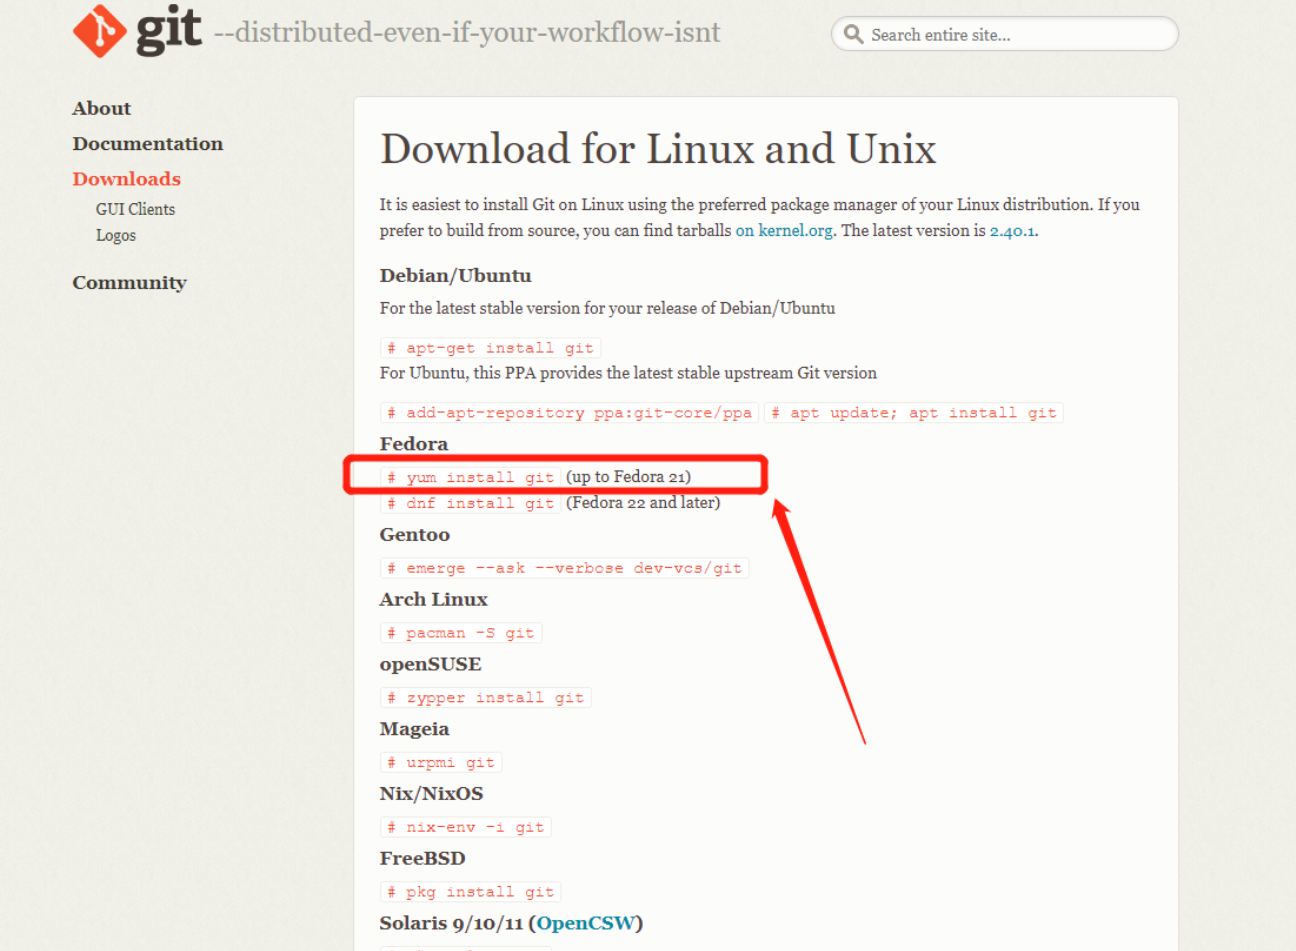The height and width of the screenshot is (951, 1296).
Task: Navigate to the Community page
Action: point(129,283)
